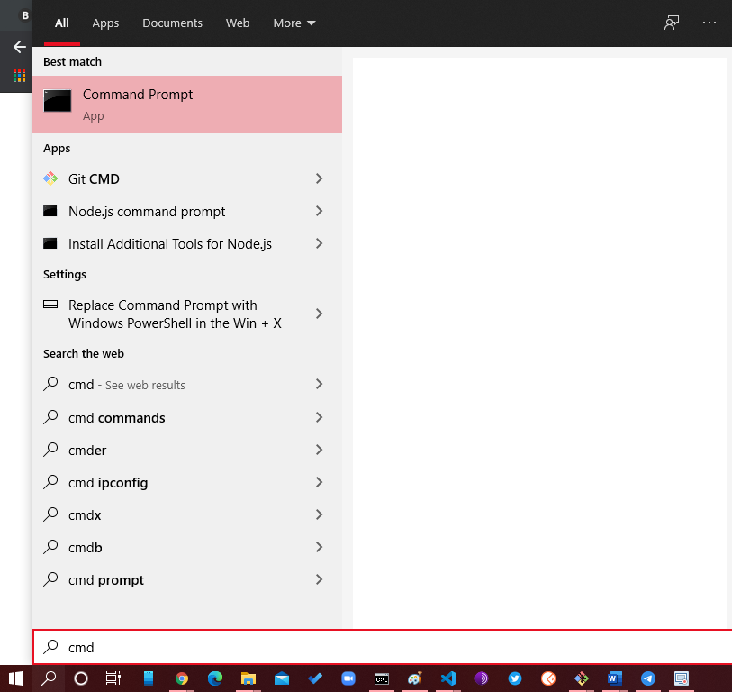
Task: Expand 'cmd prompt' web result arrow
Action: 319,580
